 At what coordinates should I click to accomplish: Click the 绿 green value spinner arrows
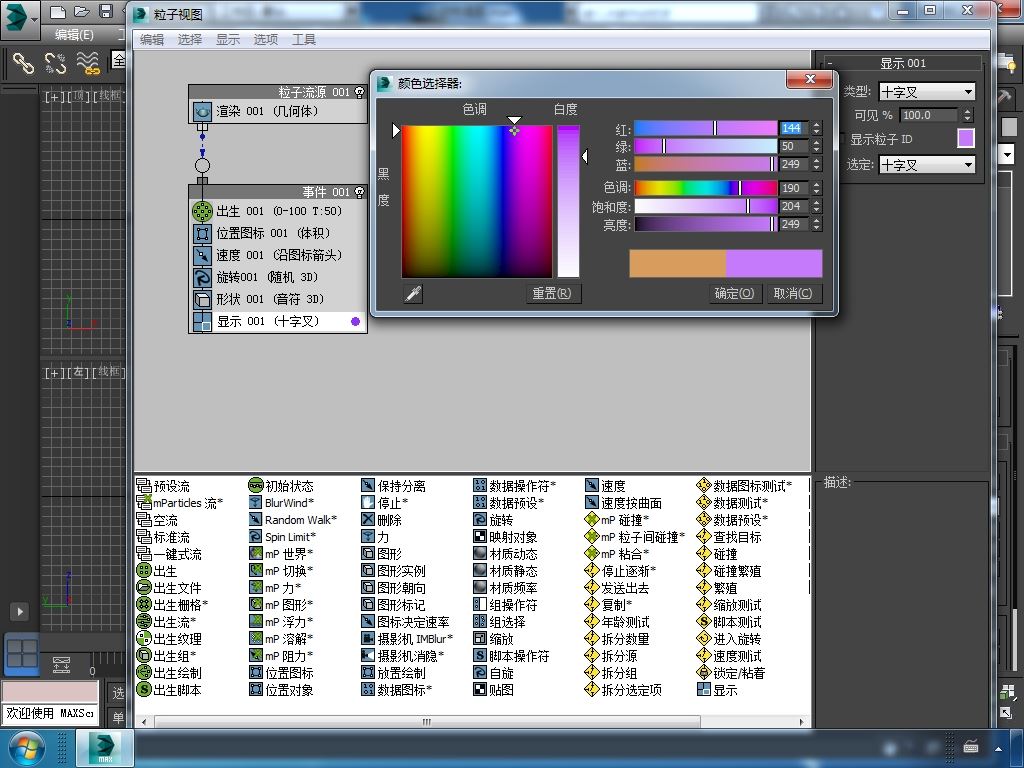click(x=816, y=146)
